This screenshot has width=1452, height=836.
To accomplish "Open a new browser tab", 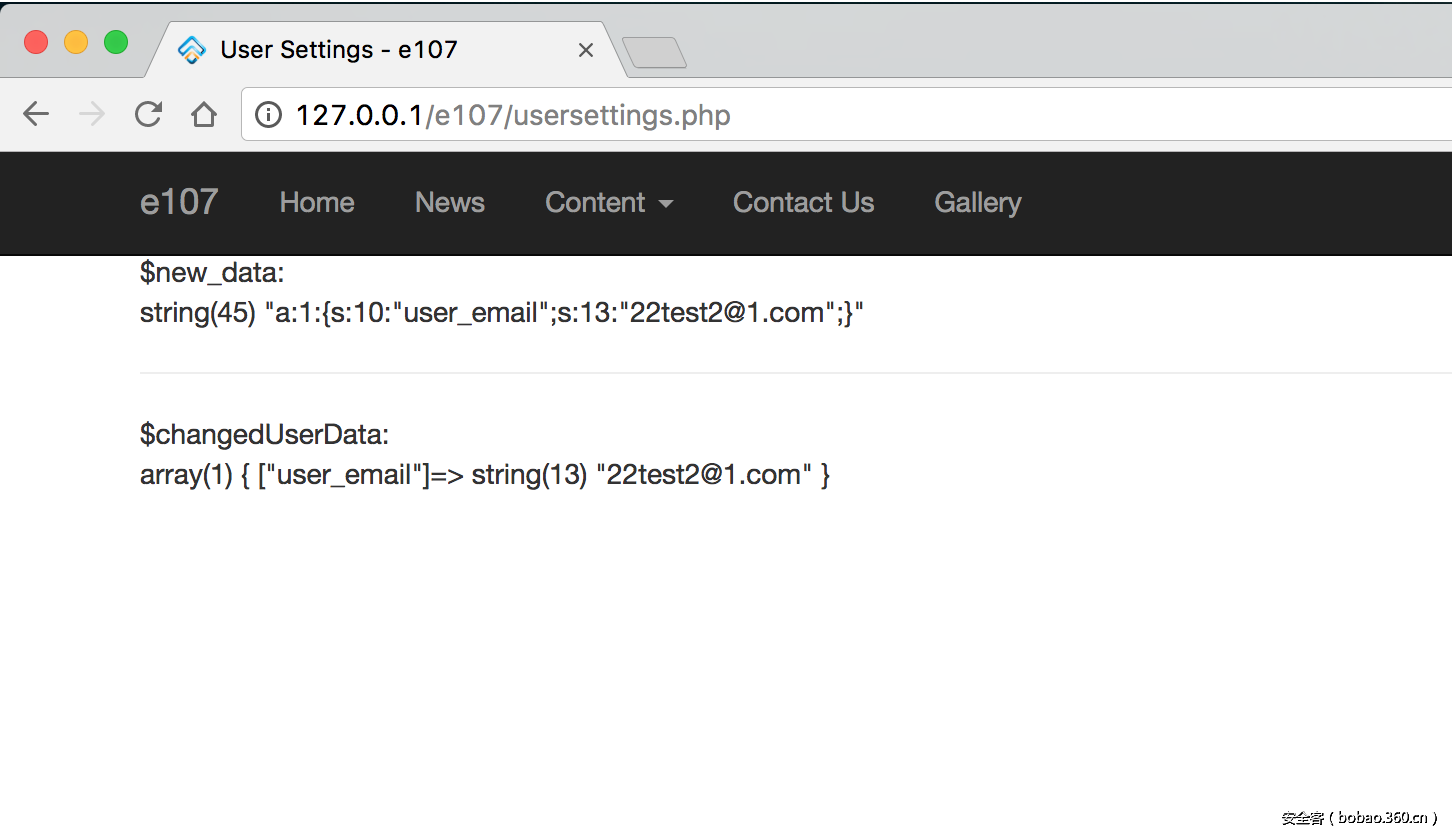I will coord(654,52).
